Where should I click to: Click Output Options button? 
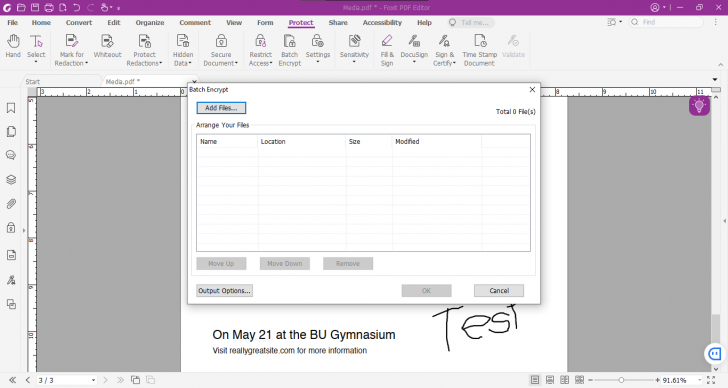click(224, 291)
